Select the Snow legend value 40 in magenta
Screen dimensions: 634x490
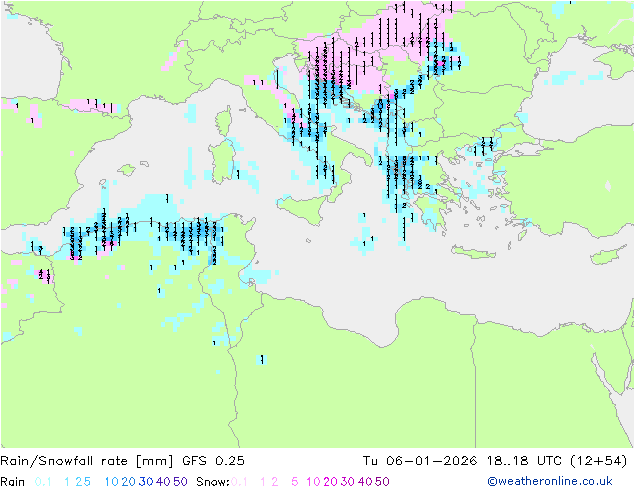click(365, 482)
